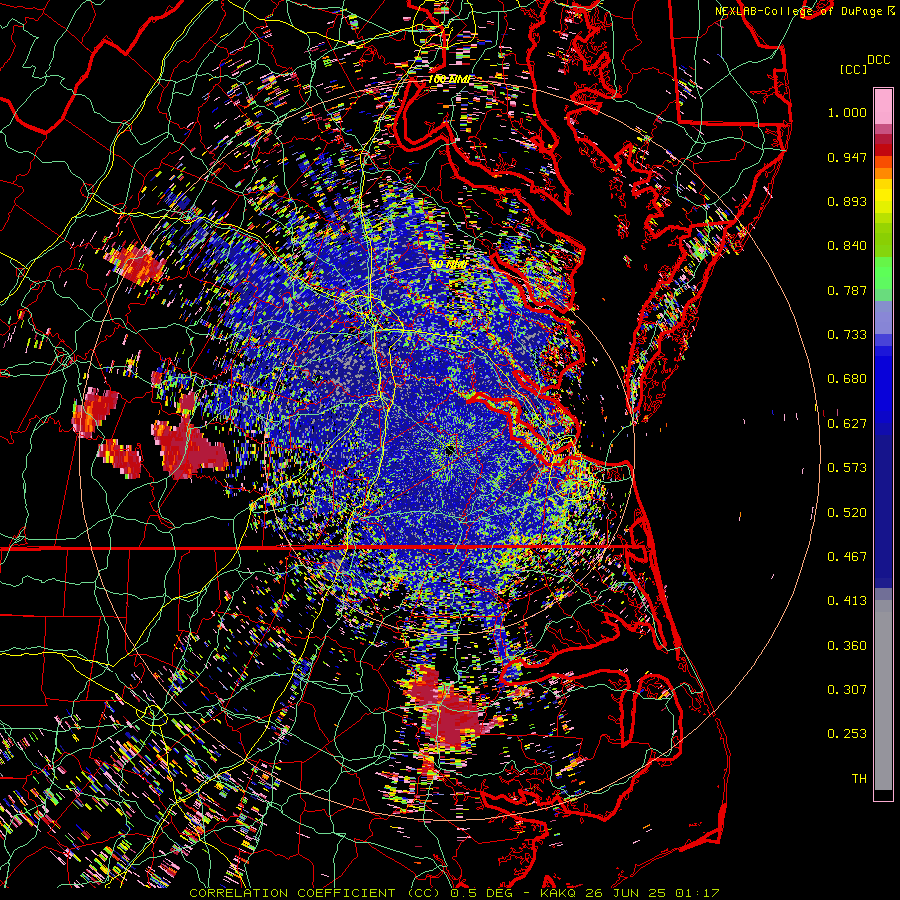This screenshot has width=900, height=900.
Task: Click the radar site center marker
Action: pos(449,451)
